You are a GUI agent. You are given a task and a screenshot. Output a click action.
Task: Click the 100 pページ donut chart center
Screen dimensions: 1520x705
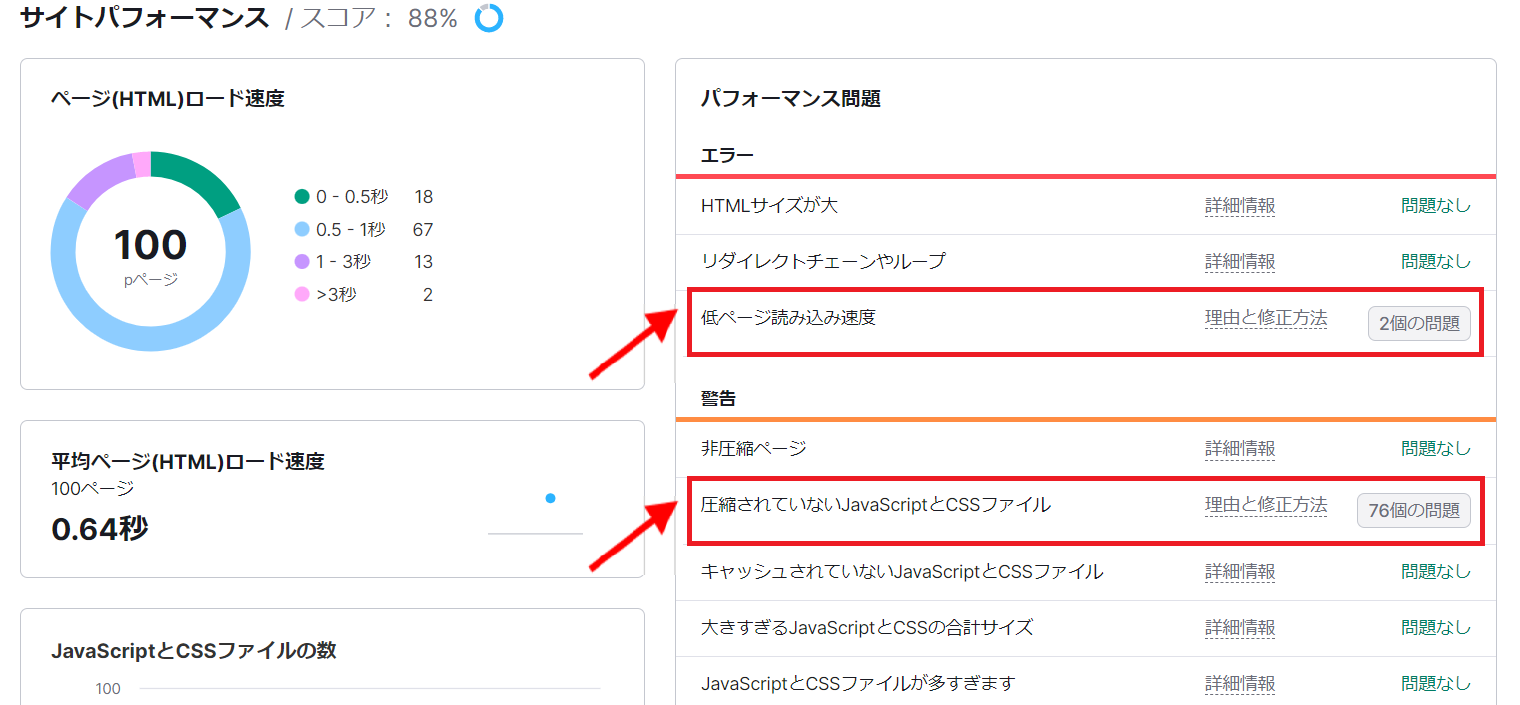point(150,252)
